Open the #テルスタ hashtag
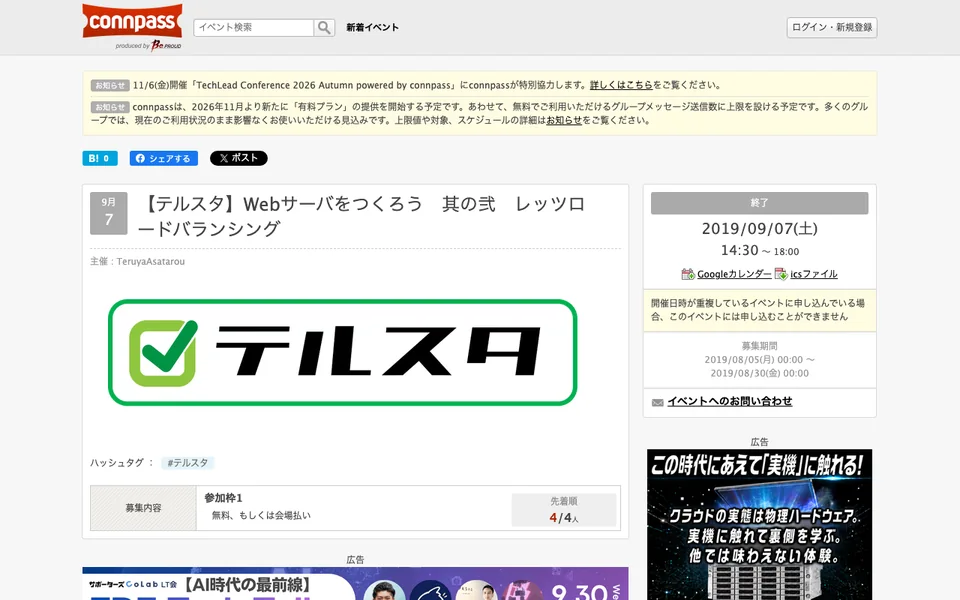The height and width of the screenshot is (600, 960). point(188,463)
